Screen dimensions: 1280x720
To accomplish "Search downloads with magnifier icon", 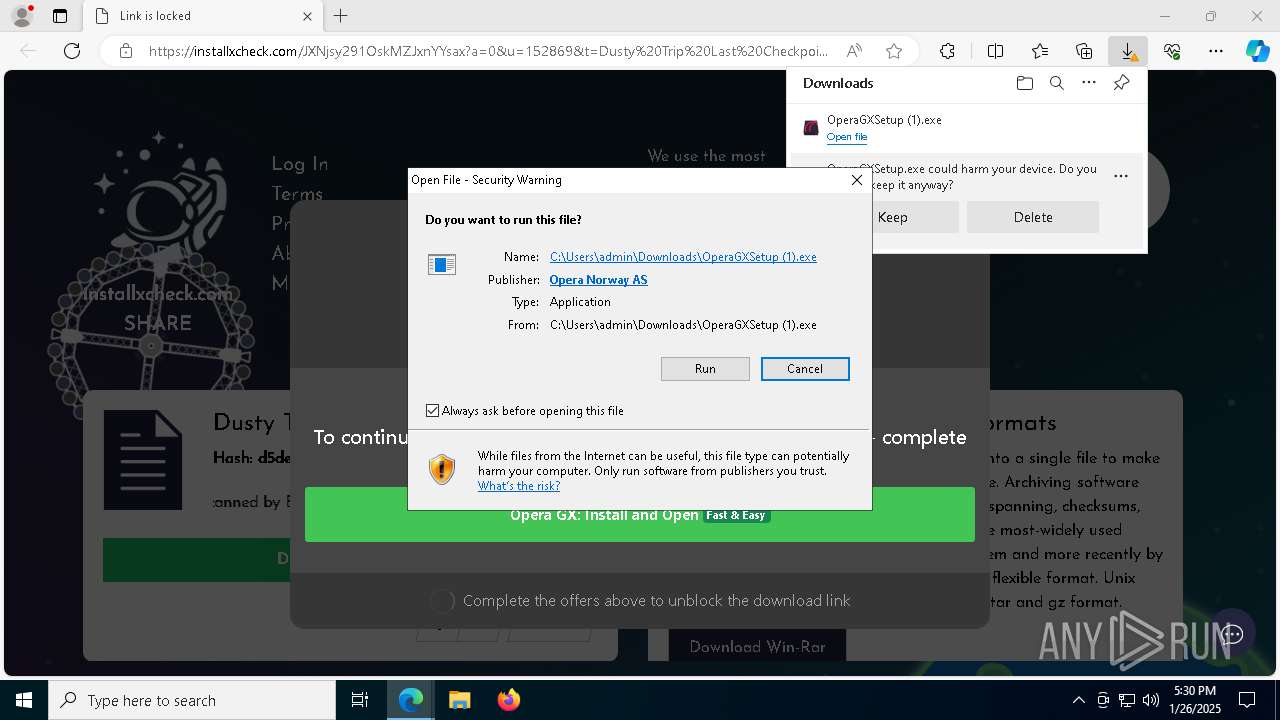I will [1056, 83].
